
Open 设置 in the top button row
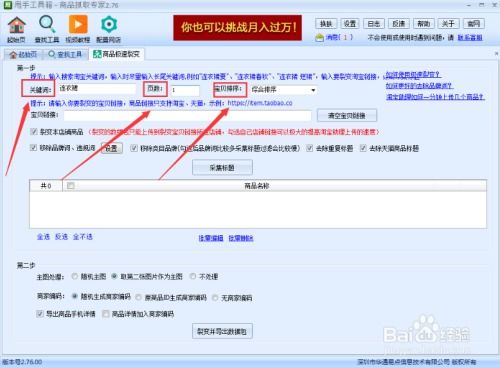[350, 24]
